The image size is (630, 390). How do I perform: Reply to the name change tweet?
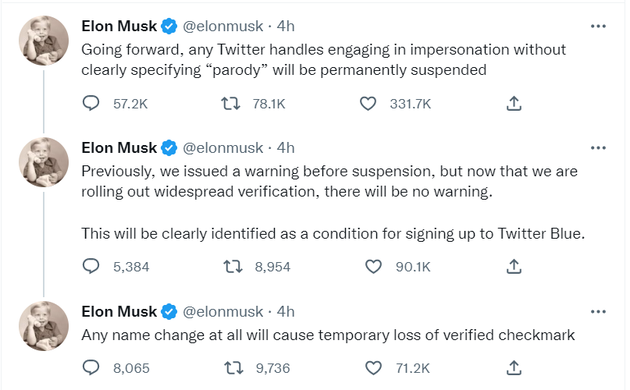pyautogui.click(x=91, y=368)
